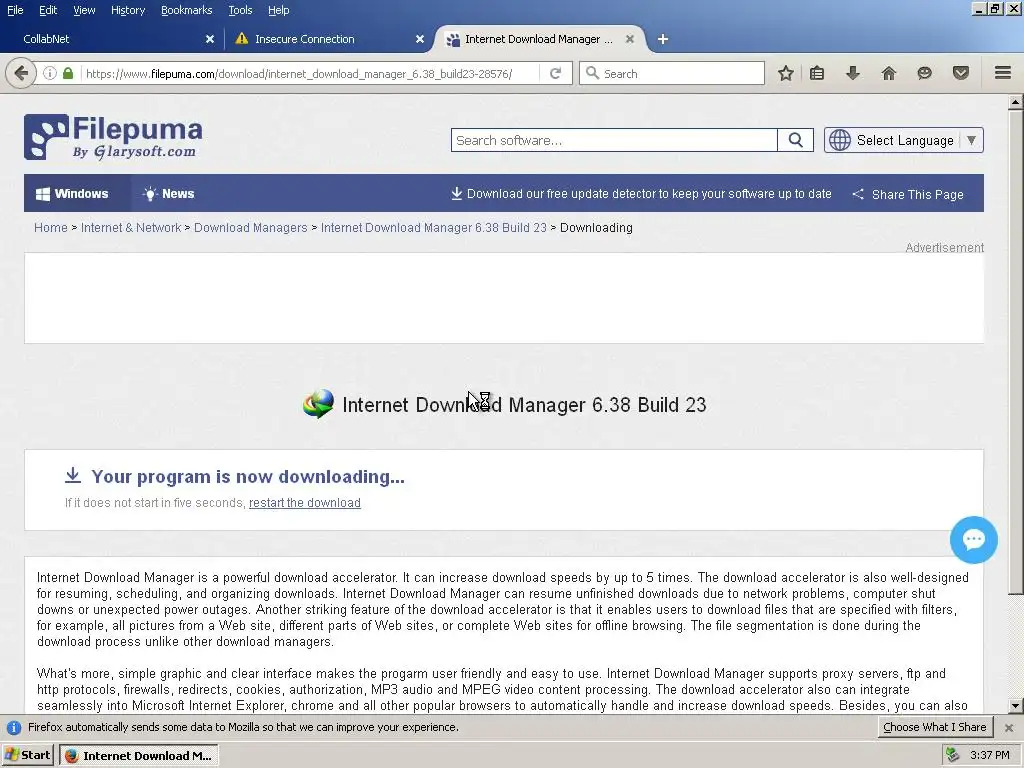The image size is (1024, 768).
Task: Click the page scrollbar up arrow
Action: tap(1016, 102)
